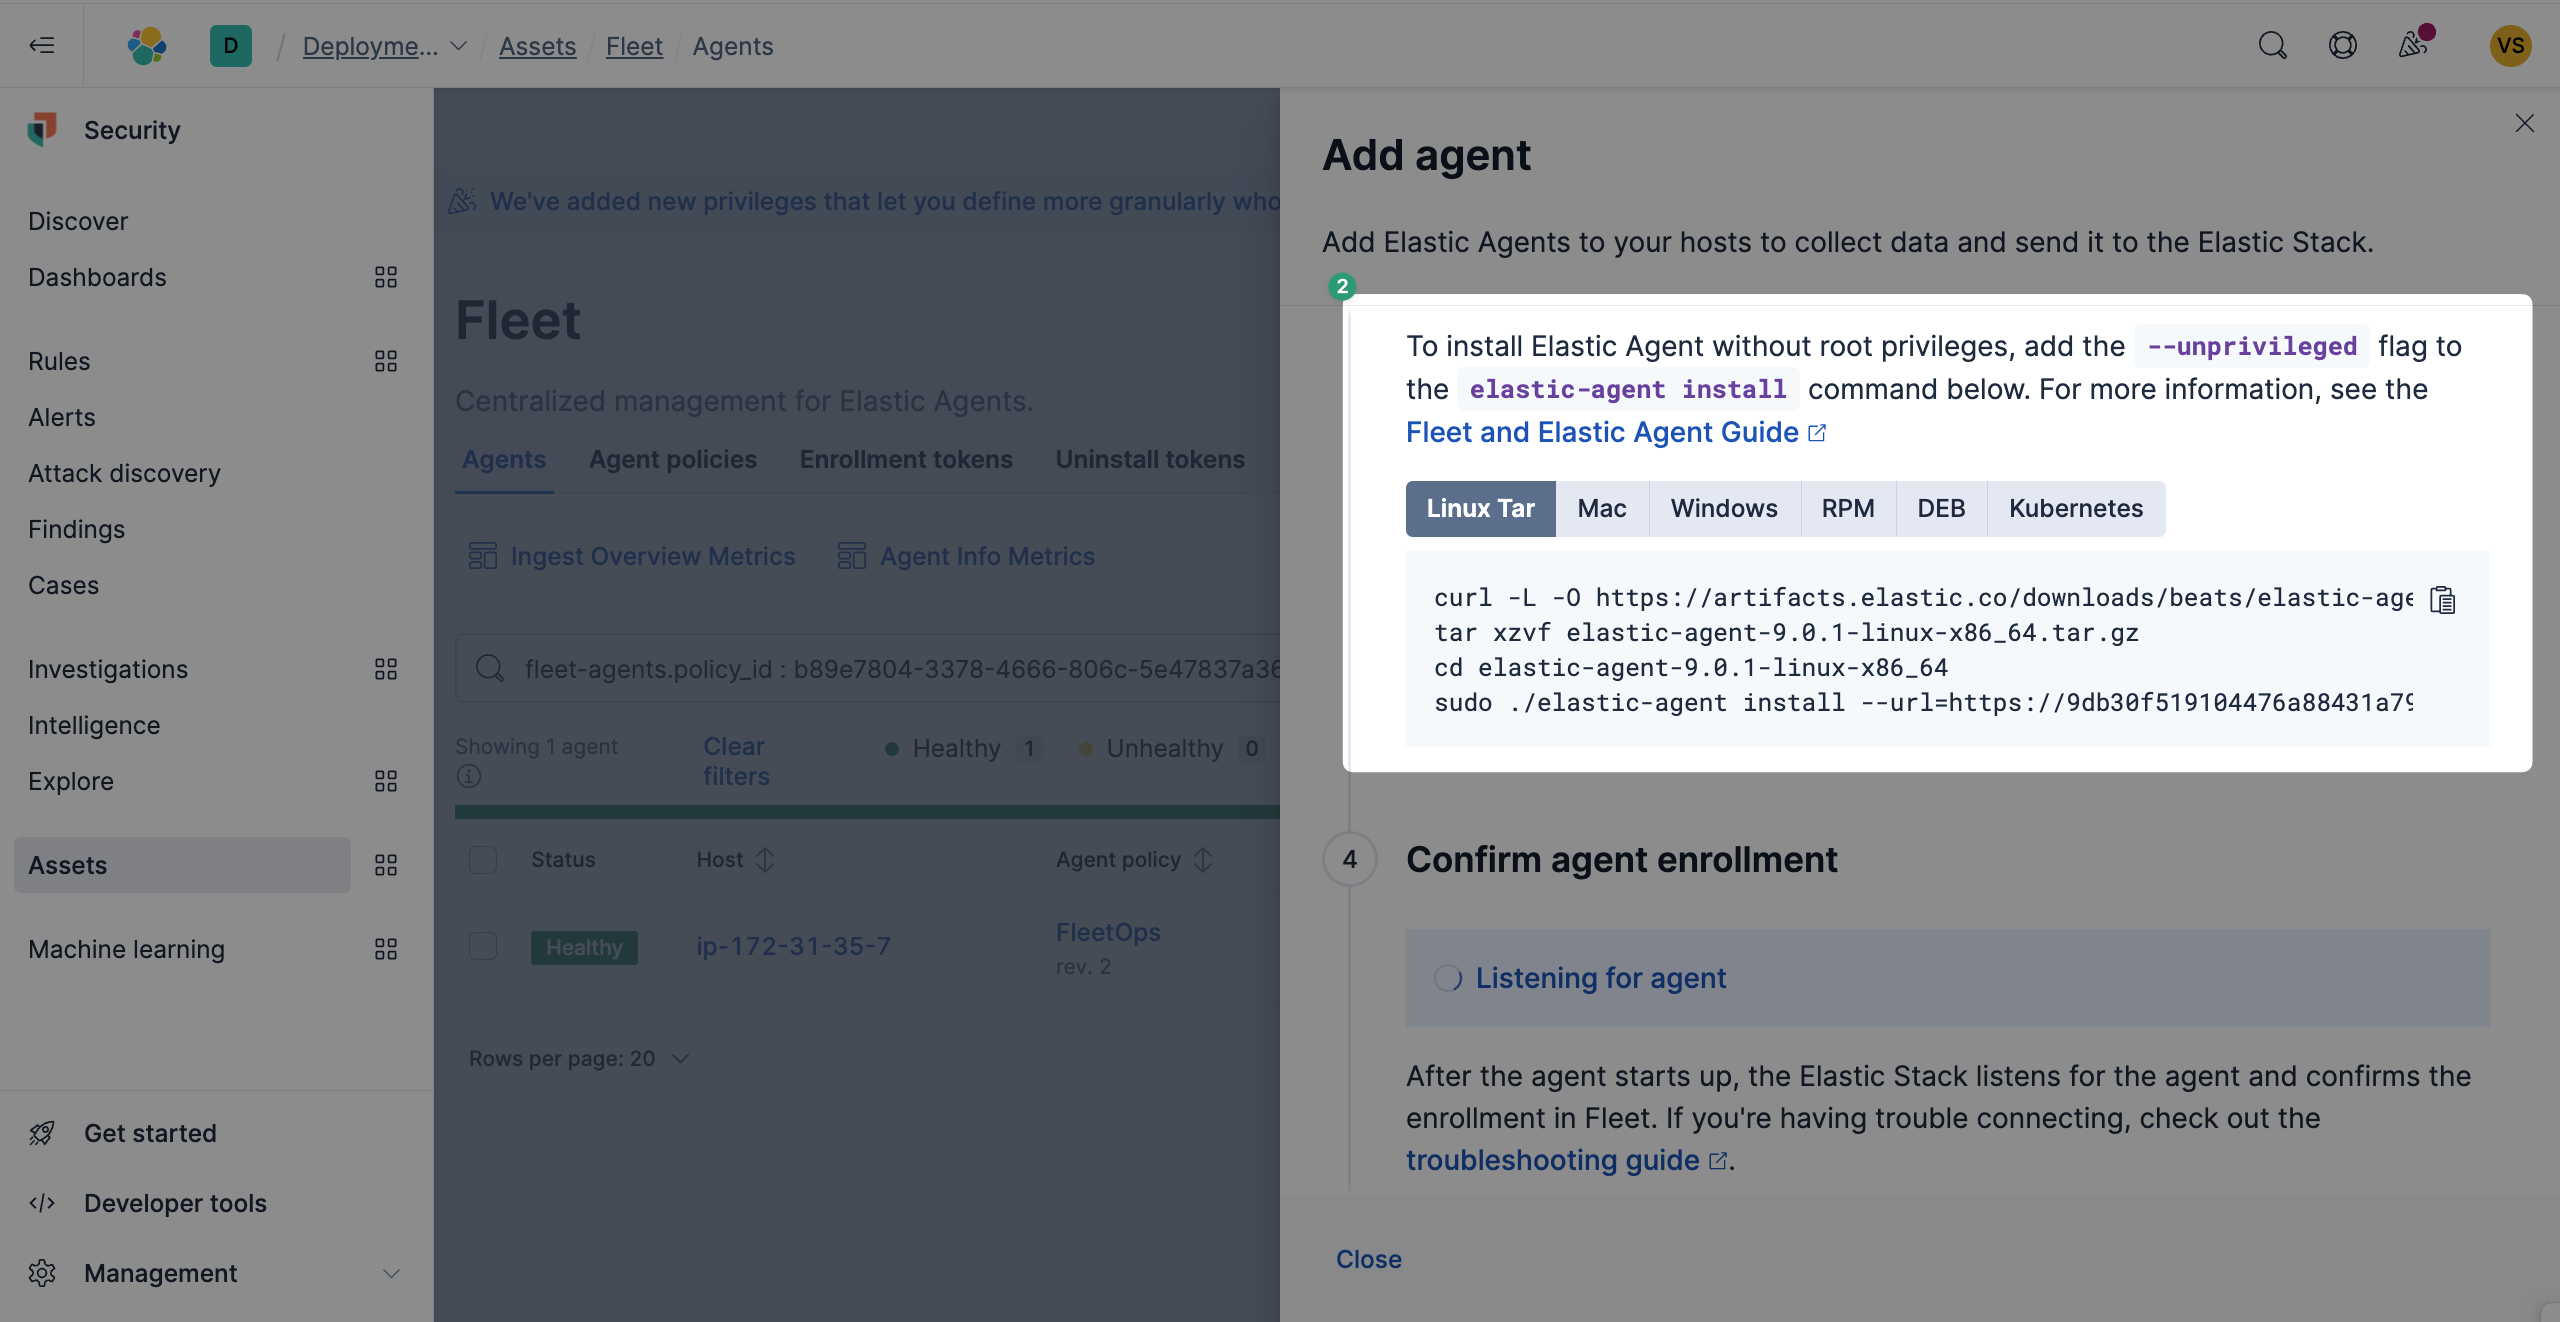Click the Close button in flyout footer
2560x1322 pixels.
click(1368, 1259)
